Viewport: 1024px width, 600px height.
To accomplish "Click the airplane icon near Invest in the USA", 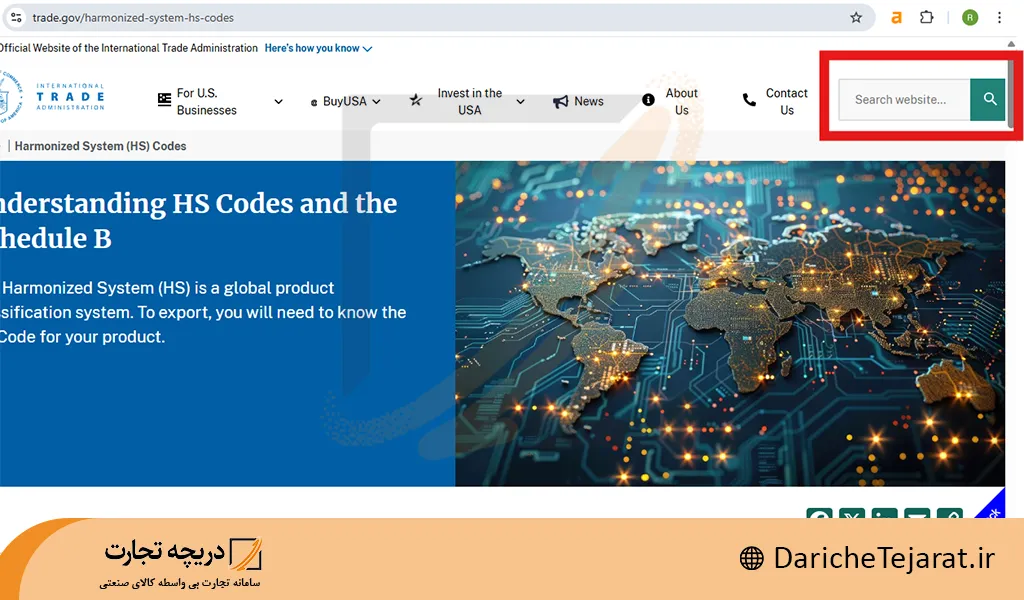I will pos(415,100).
